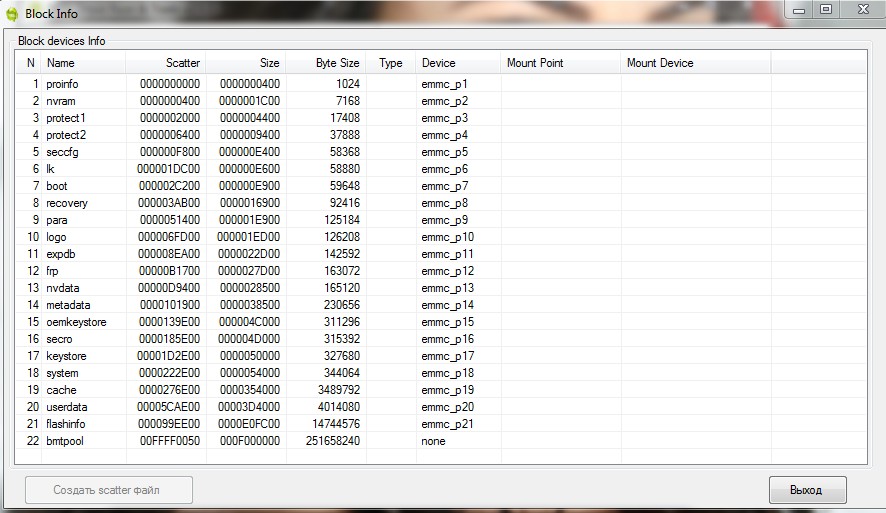
Task: Click the Mount Device column header
Action: pyautogui.click(x=695, y=63)
